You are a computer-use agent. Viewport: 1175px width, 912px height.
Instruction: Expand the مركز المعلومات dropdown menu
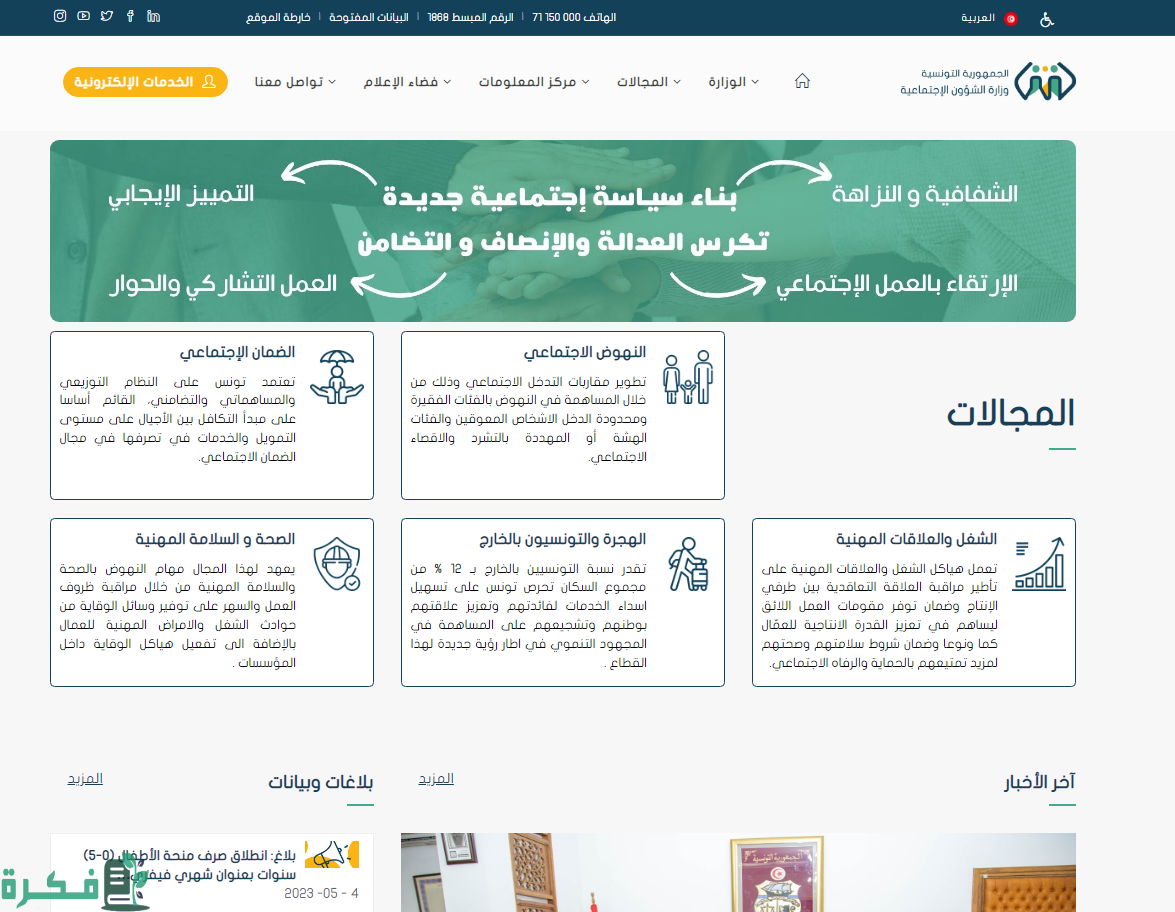coord(533,82)
